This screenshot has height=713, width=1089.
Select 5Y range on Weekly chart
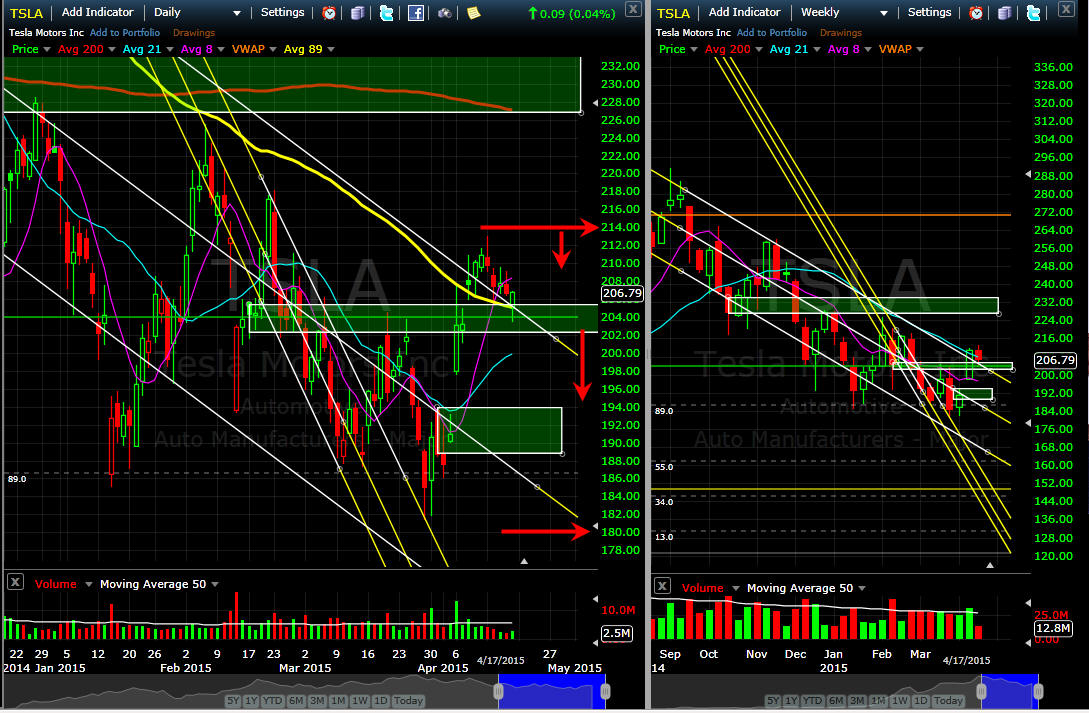coord(773,701)
